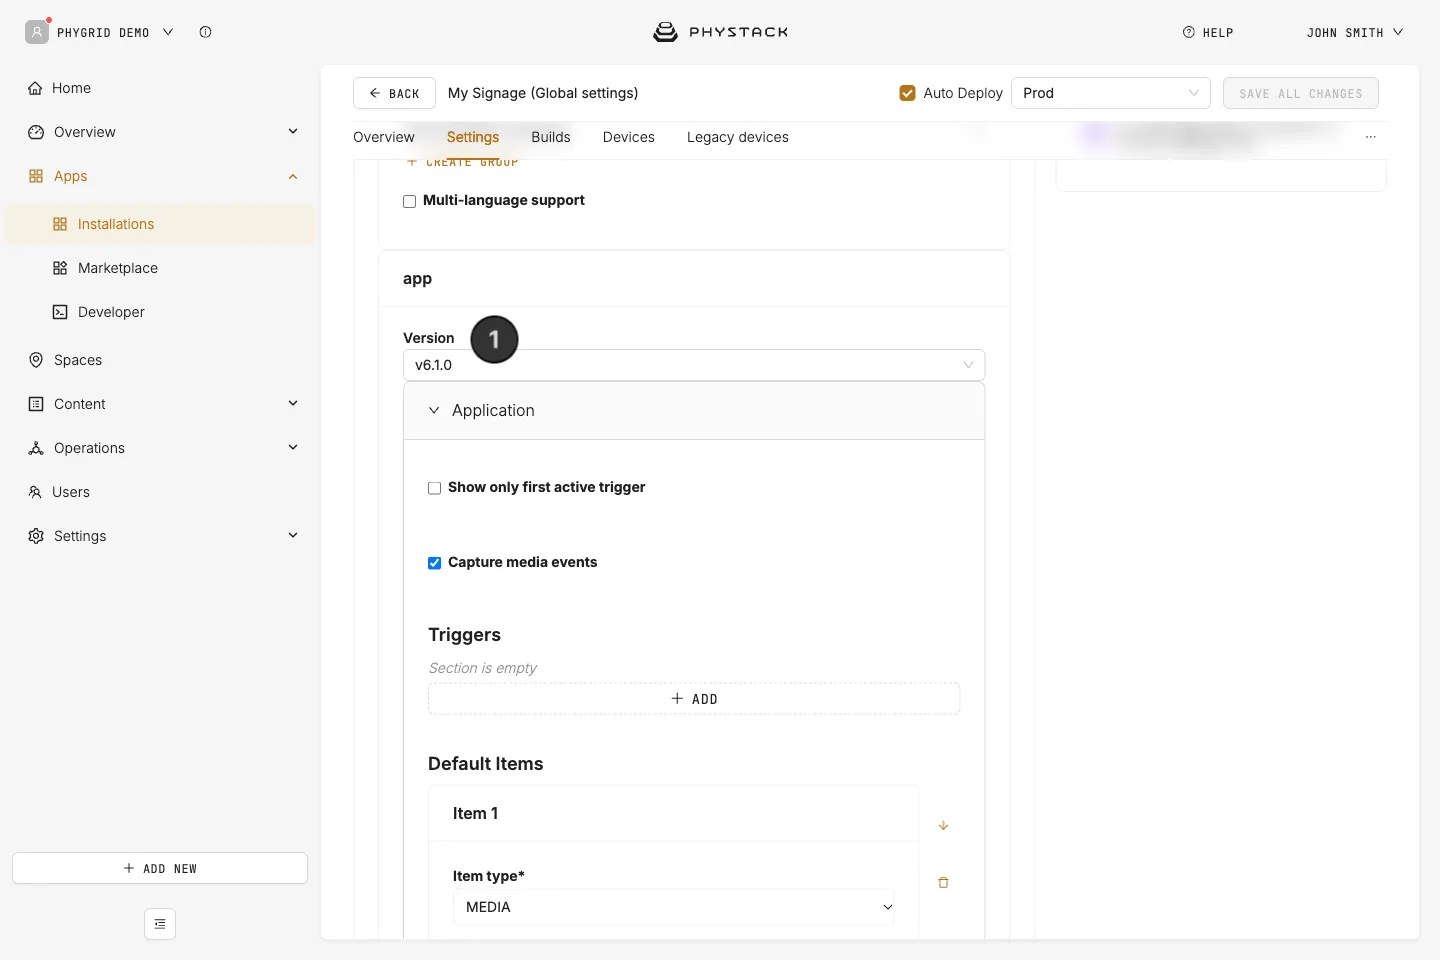Click the Apps grid icon in sidebar
The width and height of the screenshot is (1440, 960).
click(36, 176)
